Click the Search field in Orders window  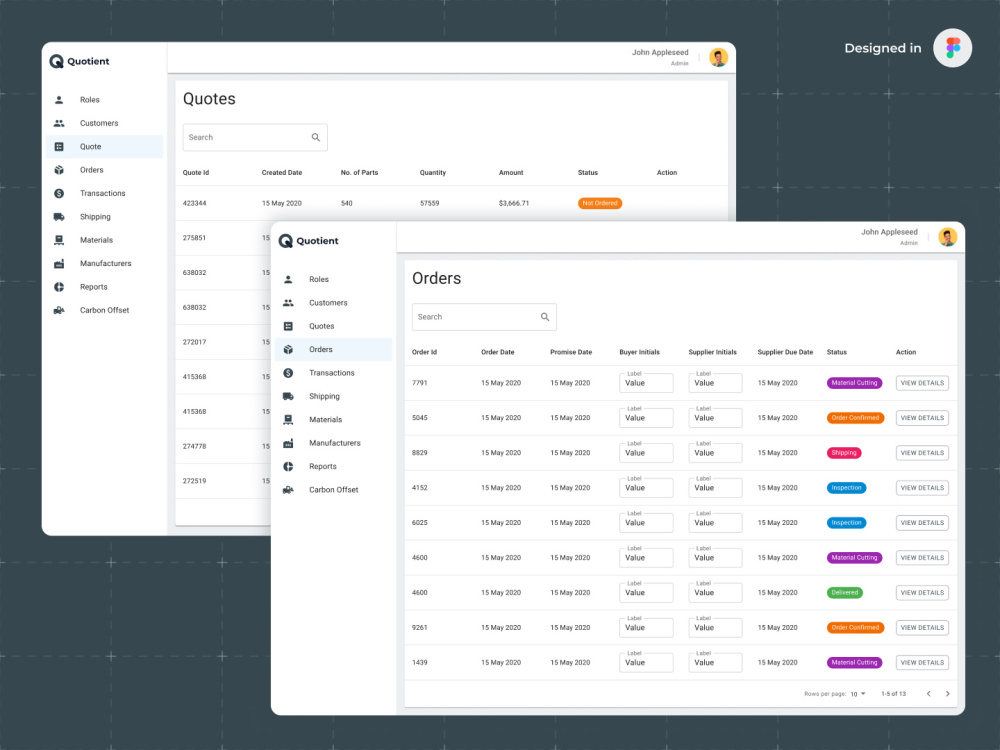coord(484,317)
